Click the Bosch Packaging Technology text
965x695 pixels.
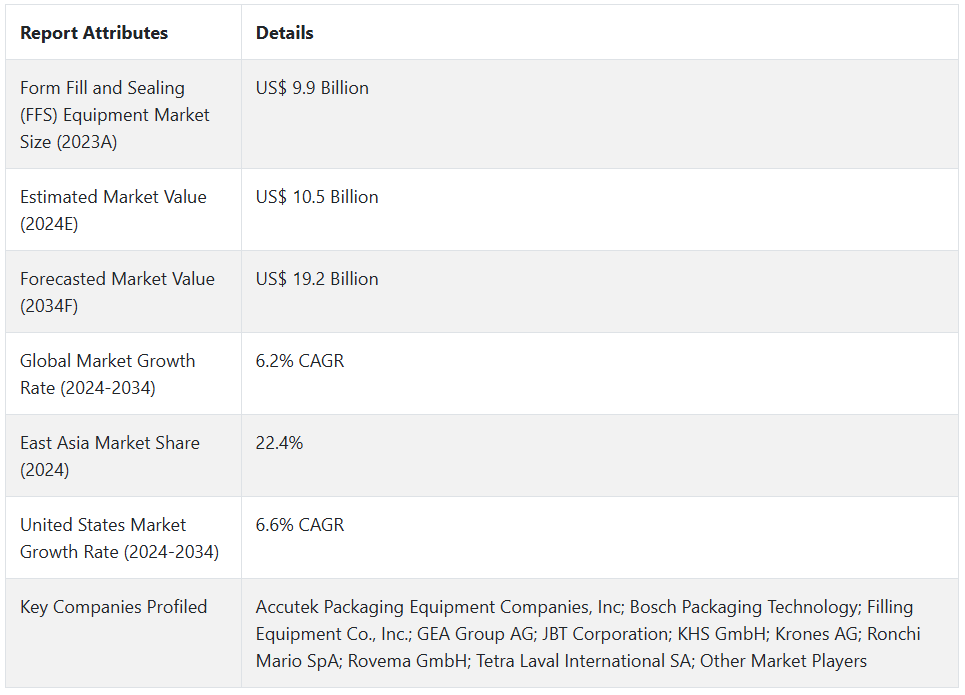tap(743, 607)
